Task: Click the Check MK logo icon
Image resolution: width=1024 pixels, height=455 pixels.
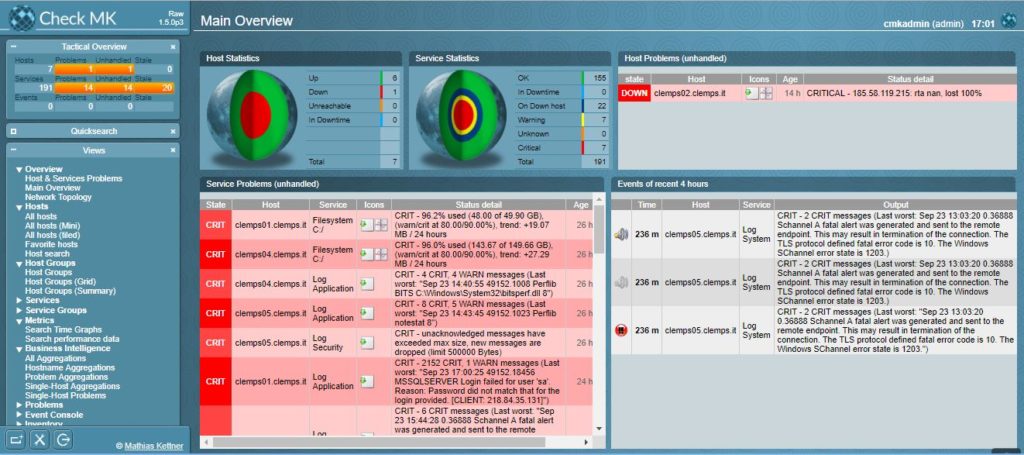Action: 22,18
